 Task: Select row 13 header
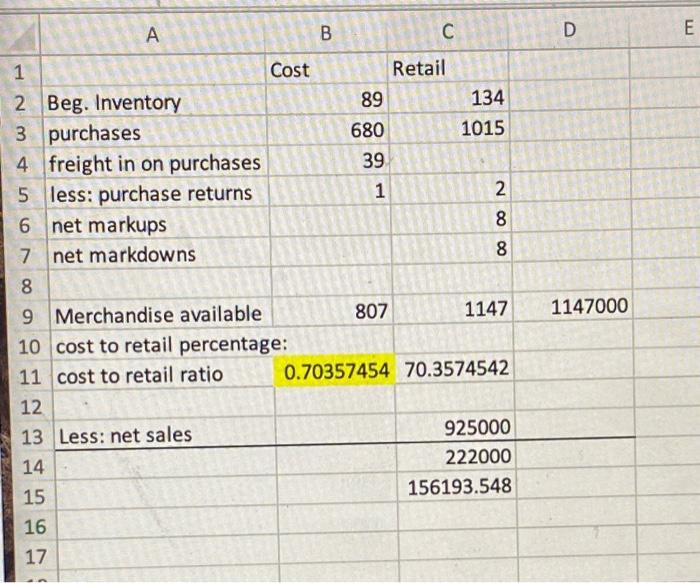point(32,437)
